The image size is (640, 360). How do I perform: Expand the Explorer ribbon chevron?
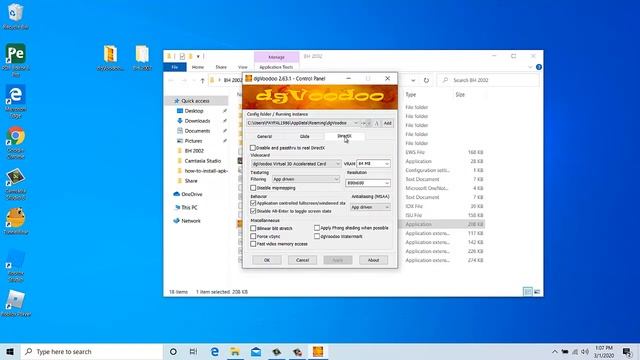[x=530, y=67]
